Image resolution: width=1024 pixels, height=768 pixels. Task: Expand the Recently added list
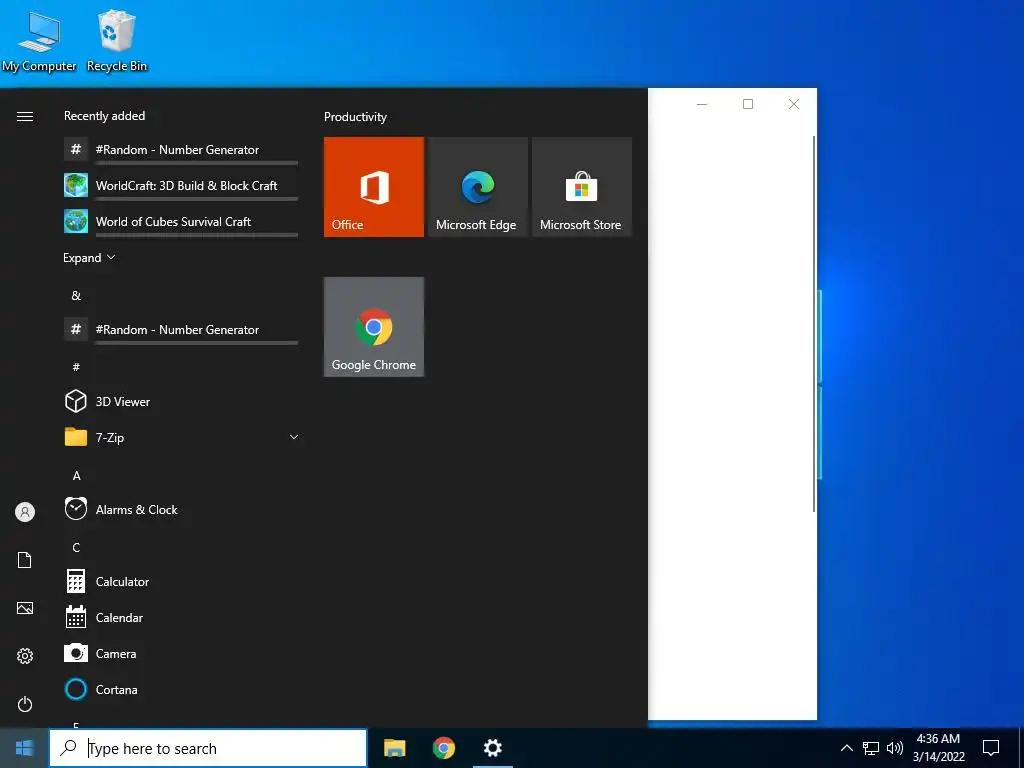click(x=89, y=257)
